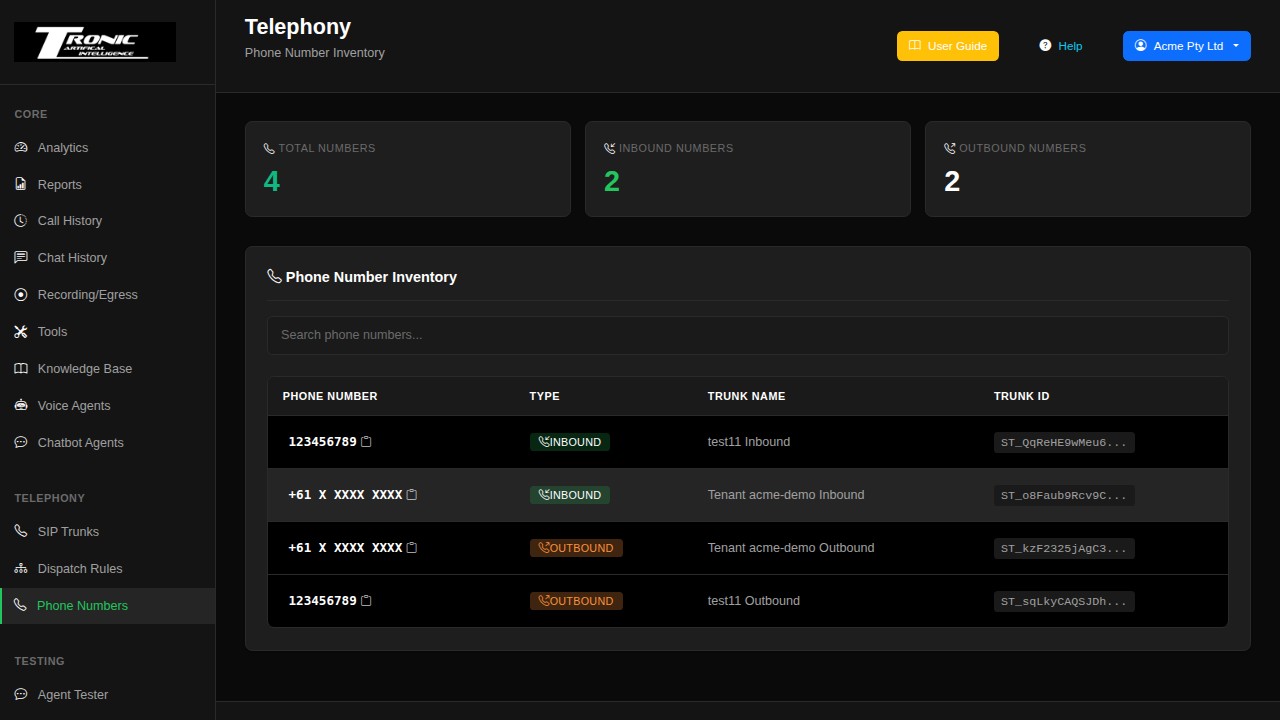Open Call History using its clock icon
Screen dimensions: 1280x720
(x=21, y=221)
